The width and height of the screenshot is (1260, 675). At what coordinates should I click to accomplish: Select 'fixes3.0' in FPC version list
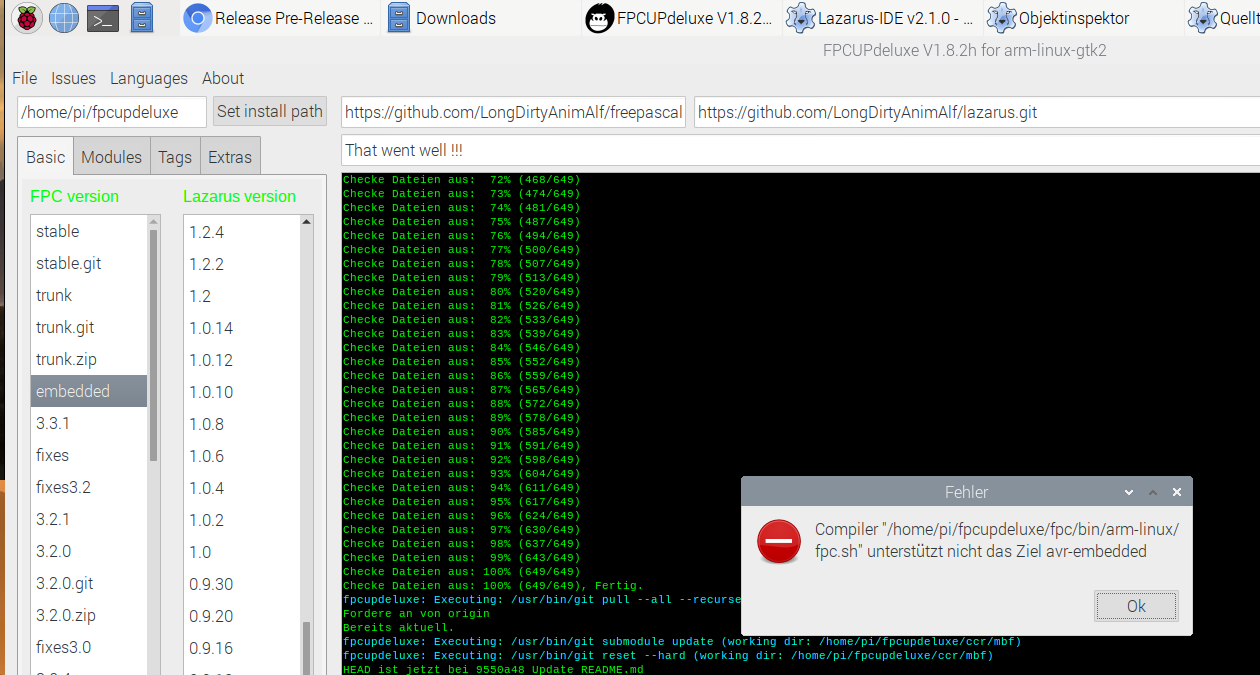[x=89, y=647]
